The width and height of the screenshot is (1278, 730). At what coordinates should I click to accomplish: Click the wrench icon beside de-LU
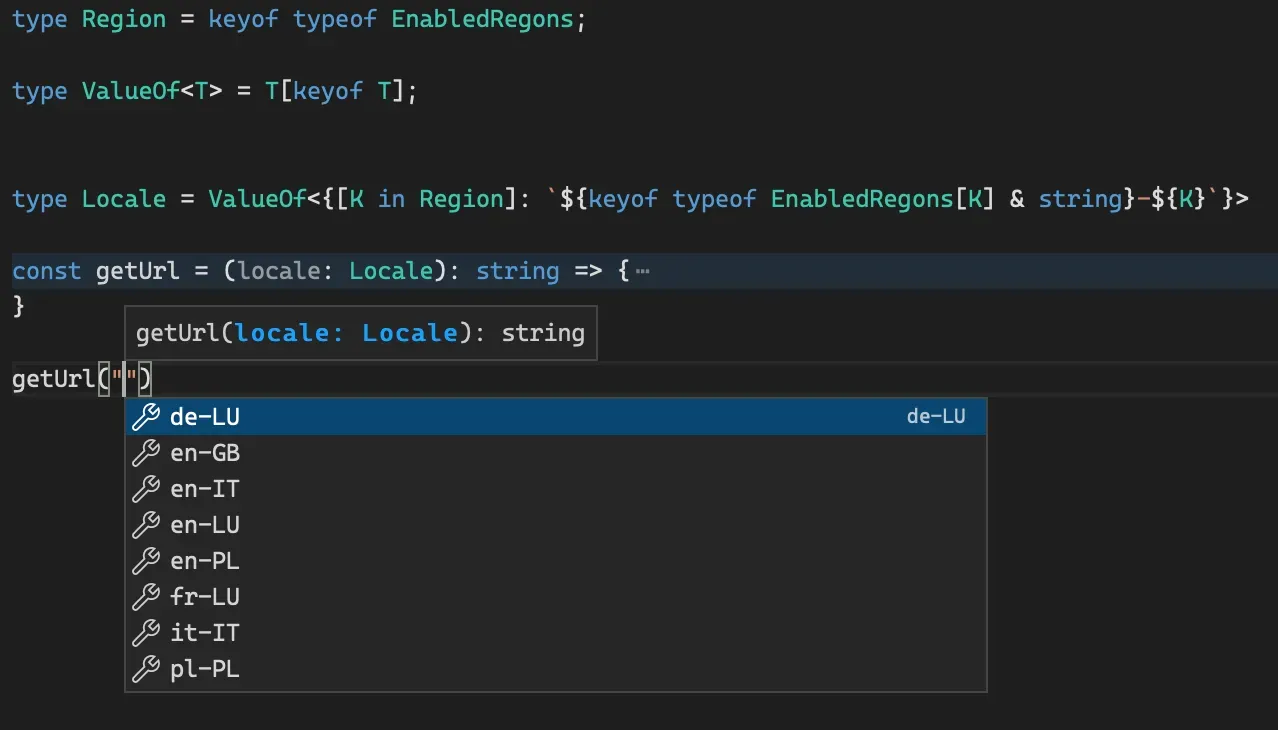click(146, 417)
